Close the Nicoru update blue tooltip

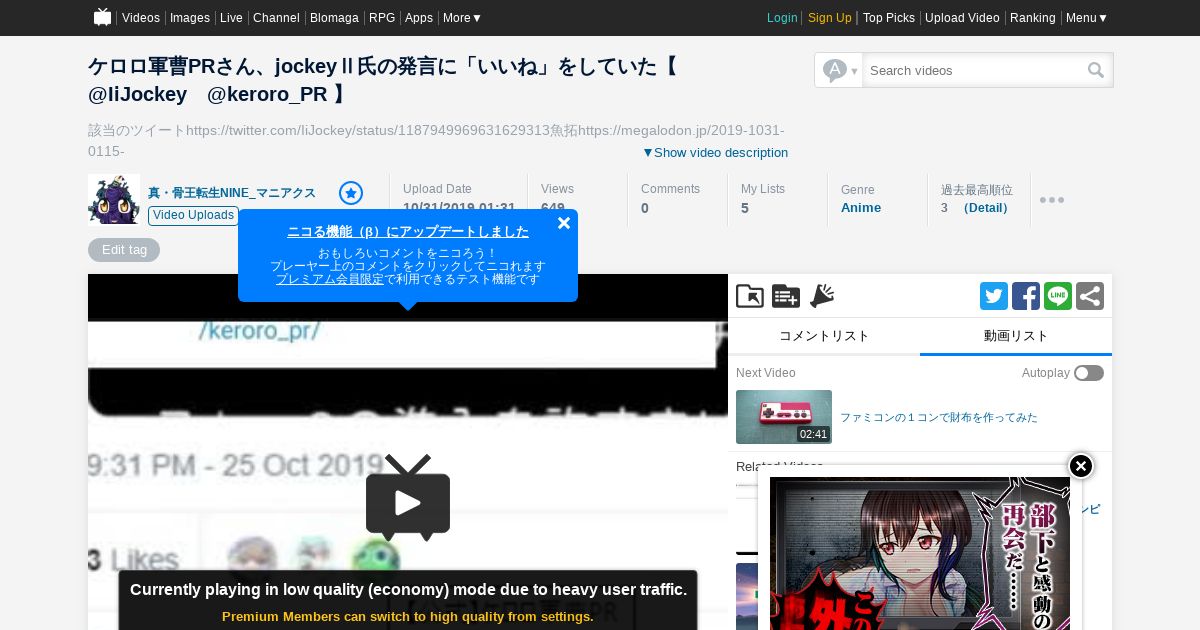tap(564, 223)
